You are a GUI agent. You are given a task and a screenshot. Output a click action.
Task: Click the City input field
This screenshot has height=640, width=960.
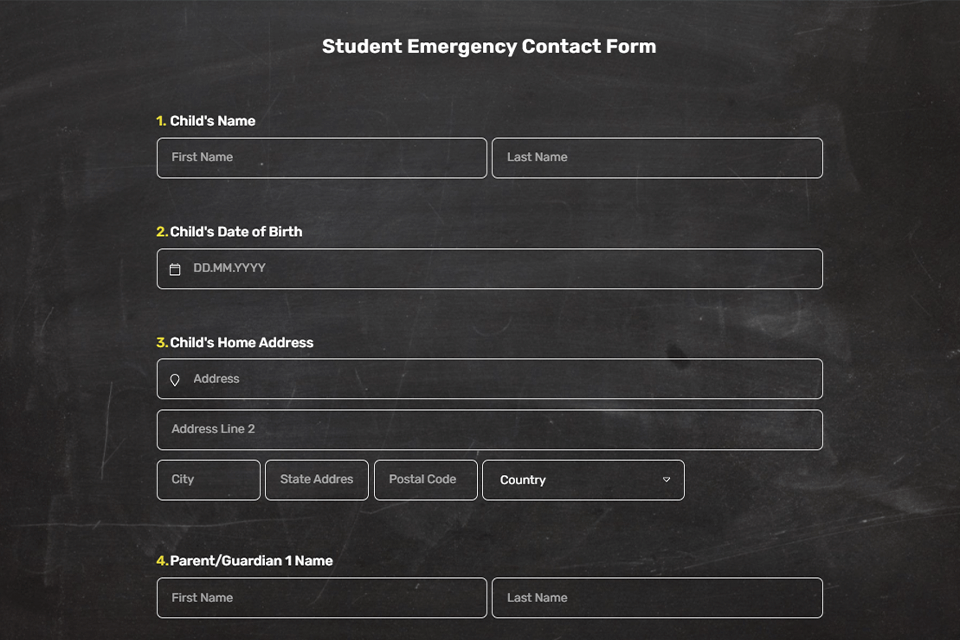click(x=208, y=480)
